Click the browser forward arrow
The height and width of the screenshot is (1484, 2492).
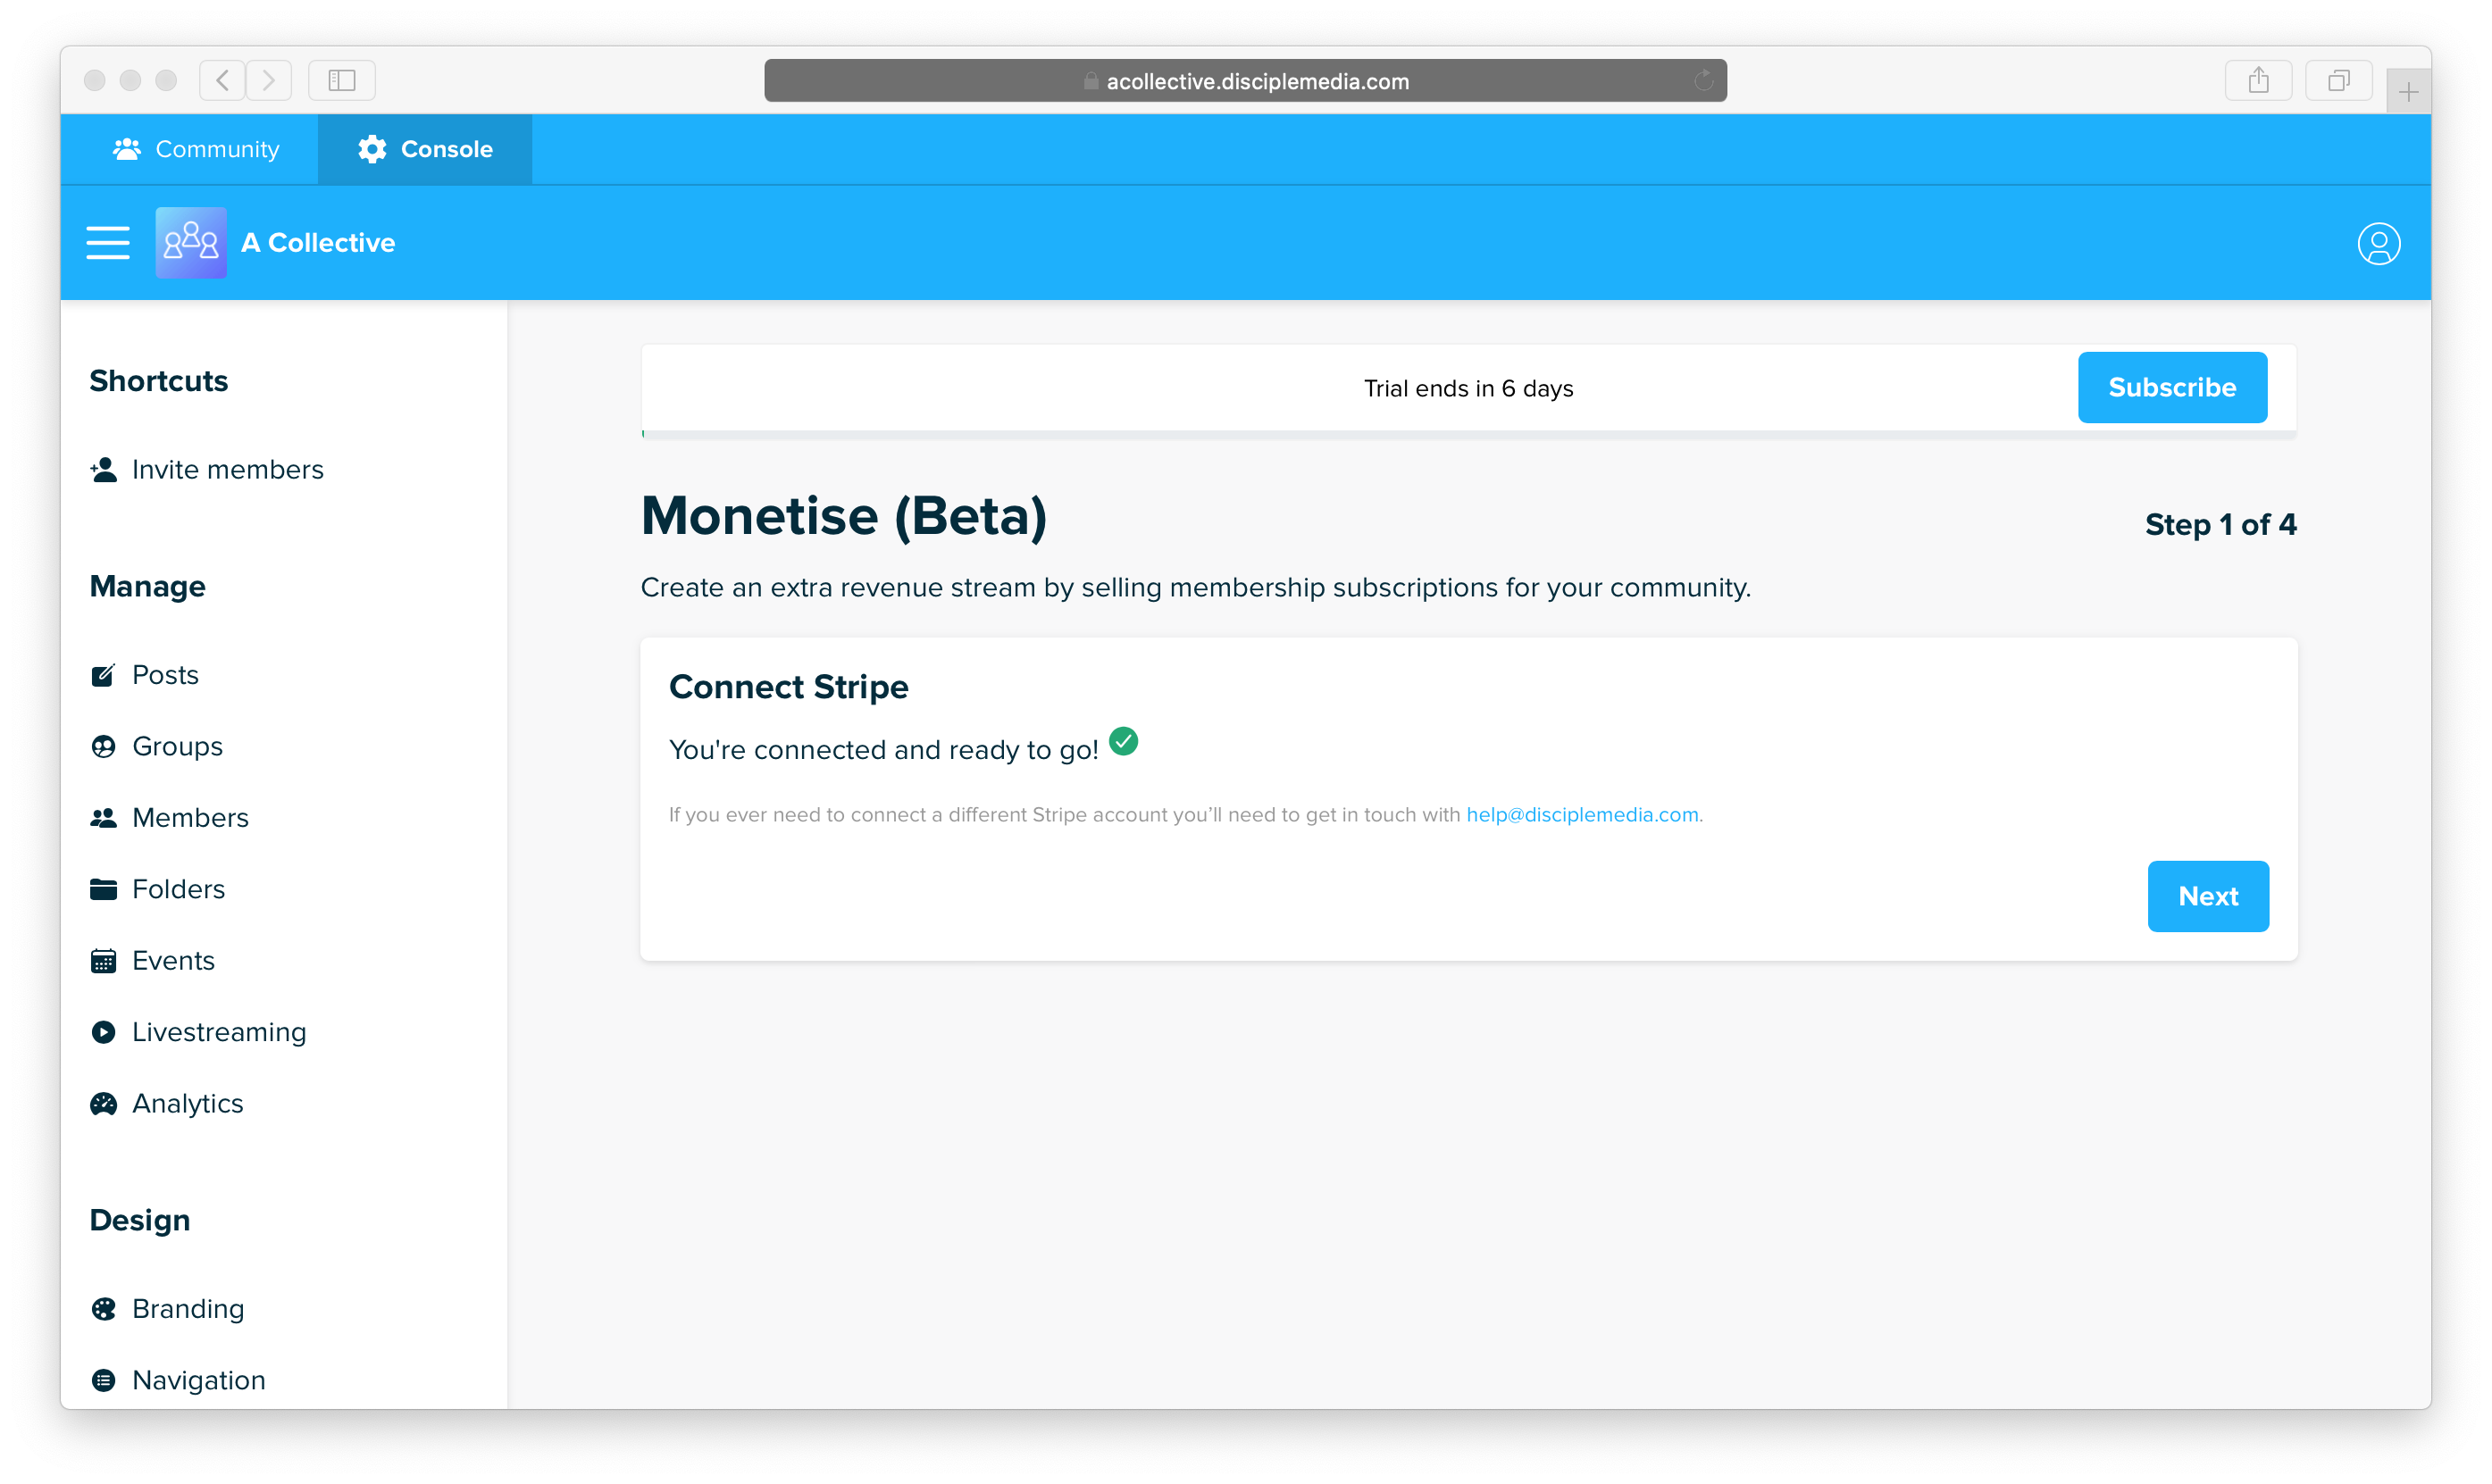coord(268,80)
